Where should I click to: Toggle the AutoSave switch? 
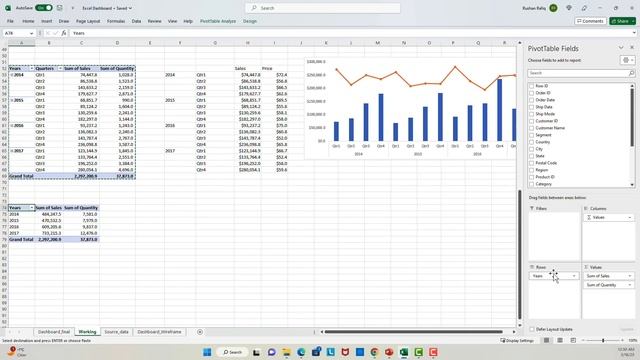[x=44, y=8]
